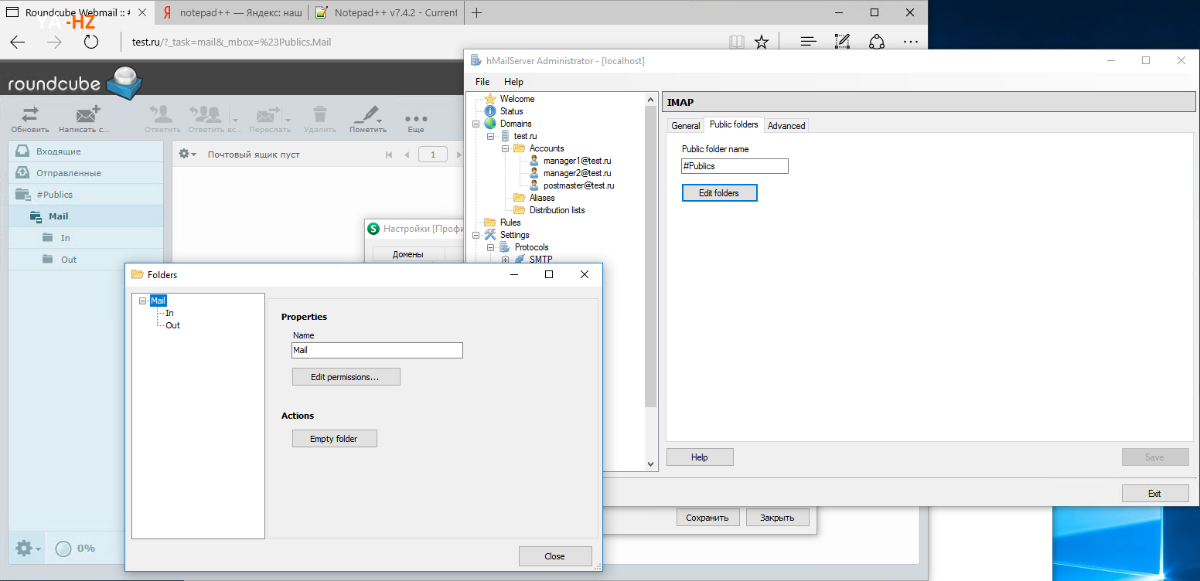Close the Folders dialog with Close button
Screen dimensions: 1200x581
click(555, 556)
